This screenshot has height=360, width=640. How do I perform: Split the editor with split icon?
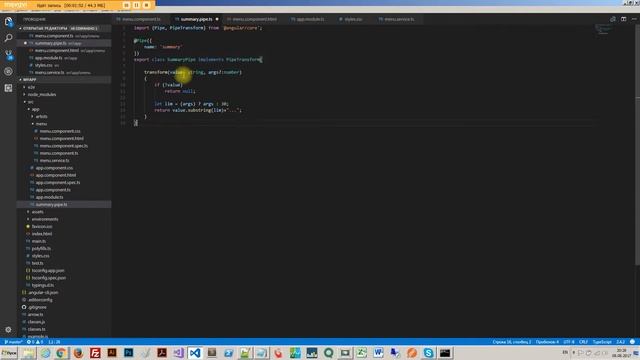pos(623,19)
